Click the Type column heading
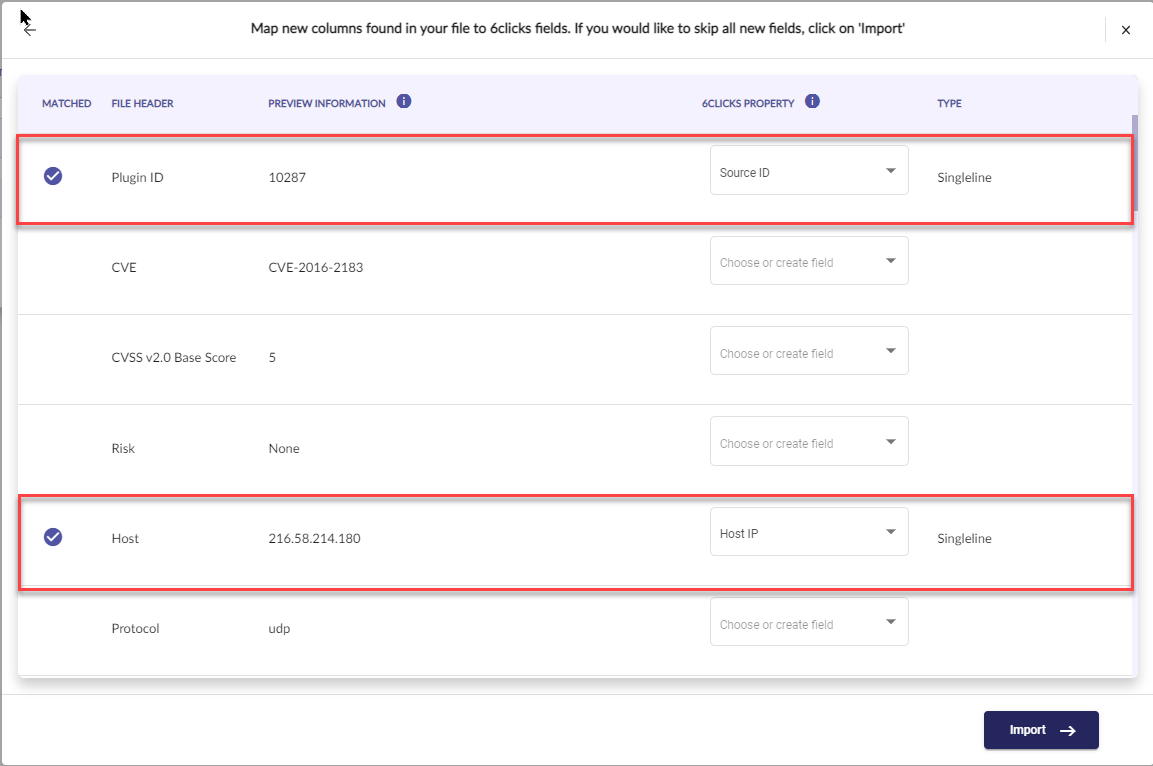1153x766 pixels. tap(949, 104)
